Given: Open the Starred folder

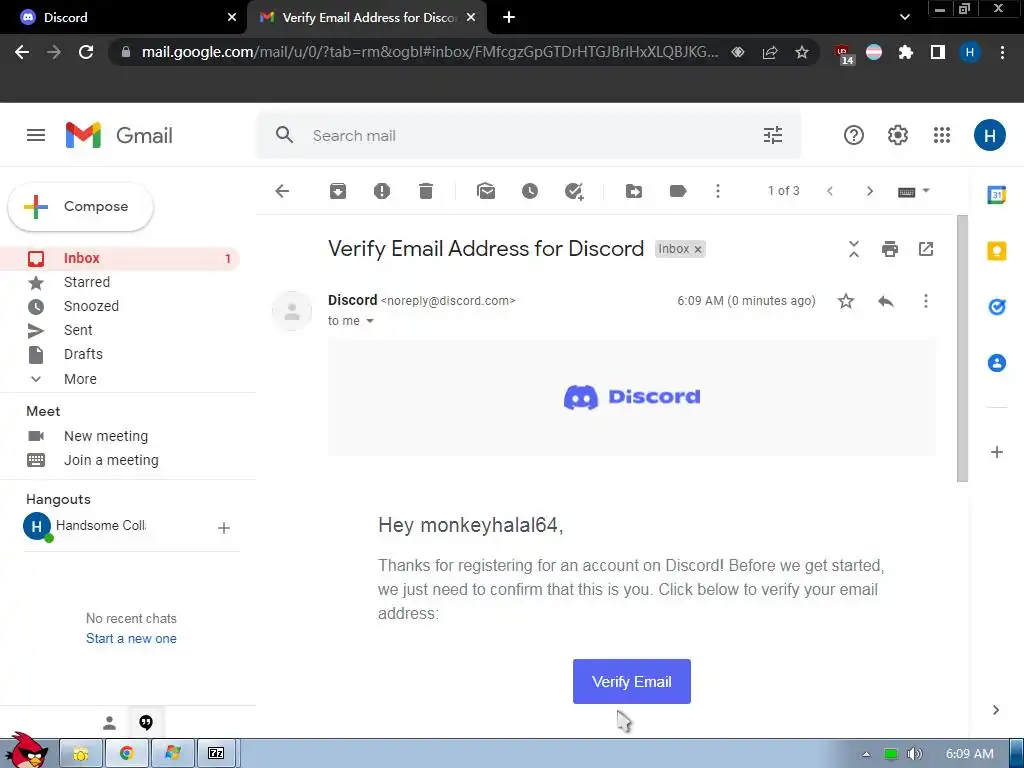Looking at the screenshot, I should (87, 282).
